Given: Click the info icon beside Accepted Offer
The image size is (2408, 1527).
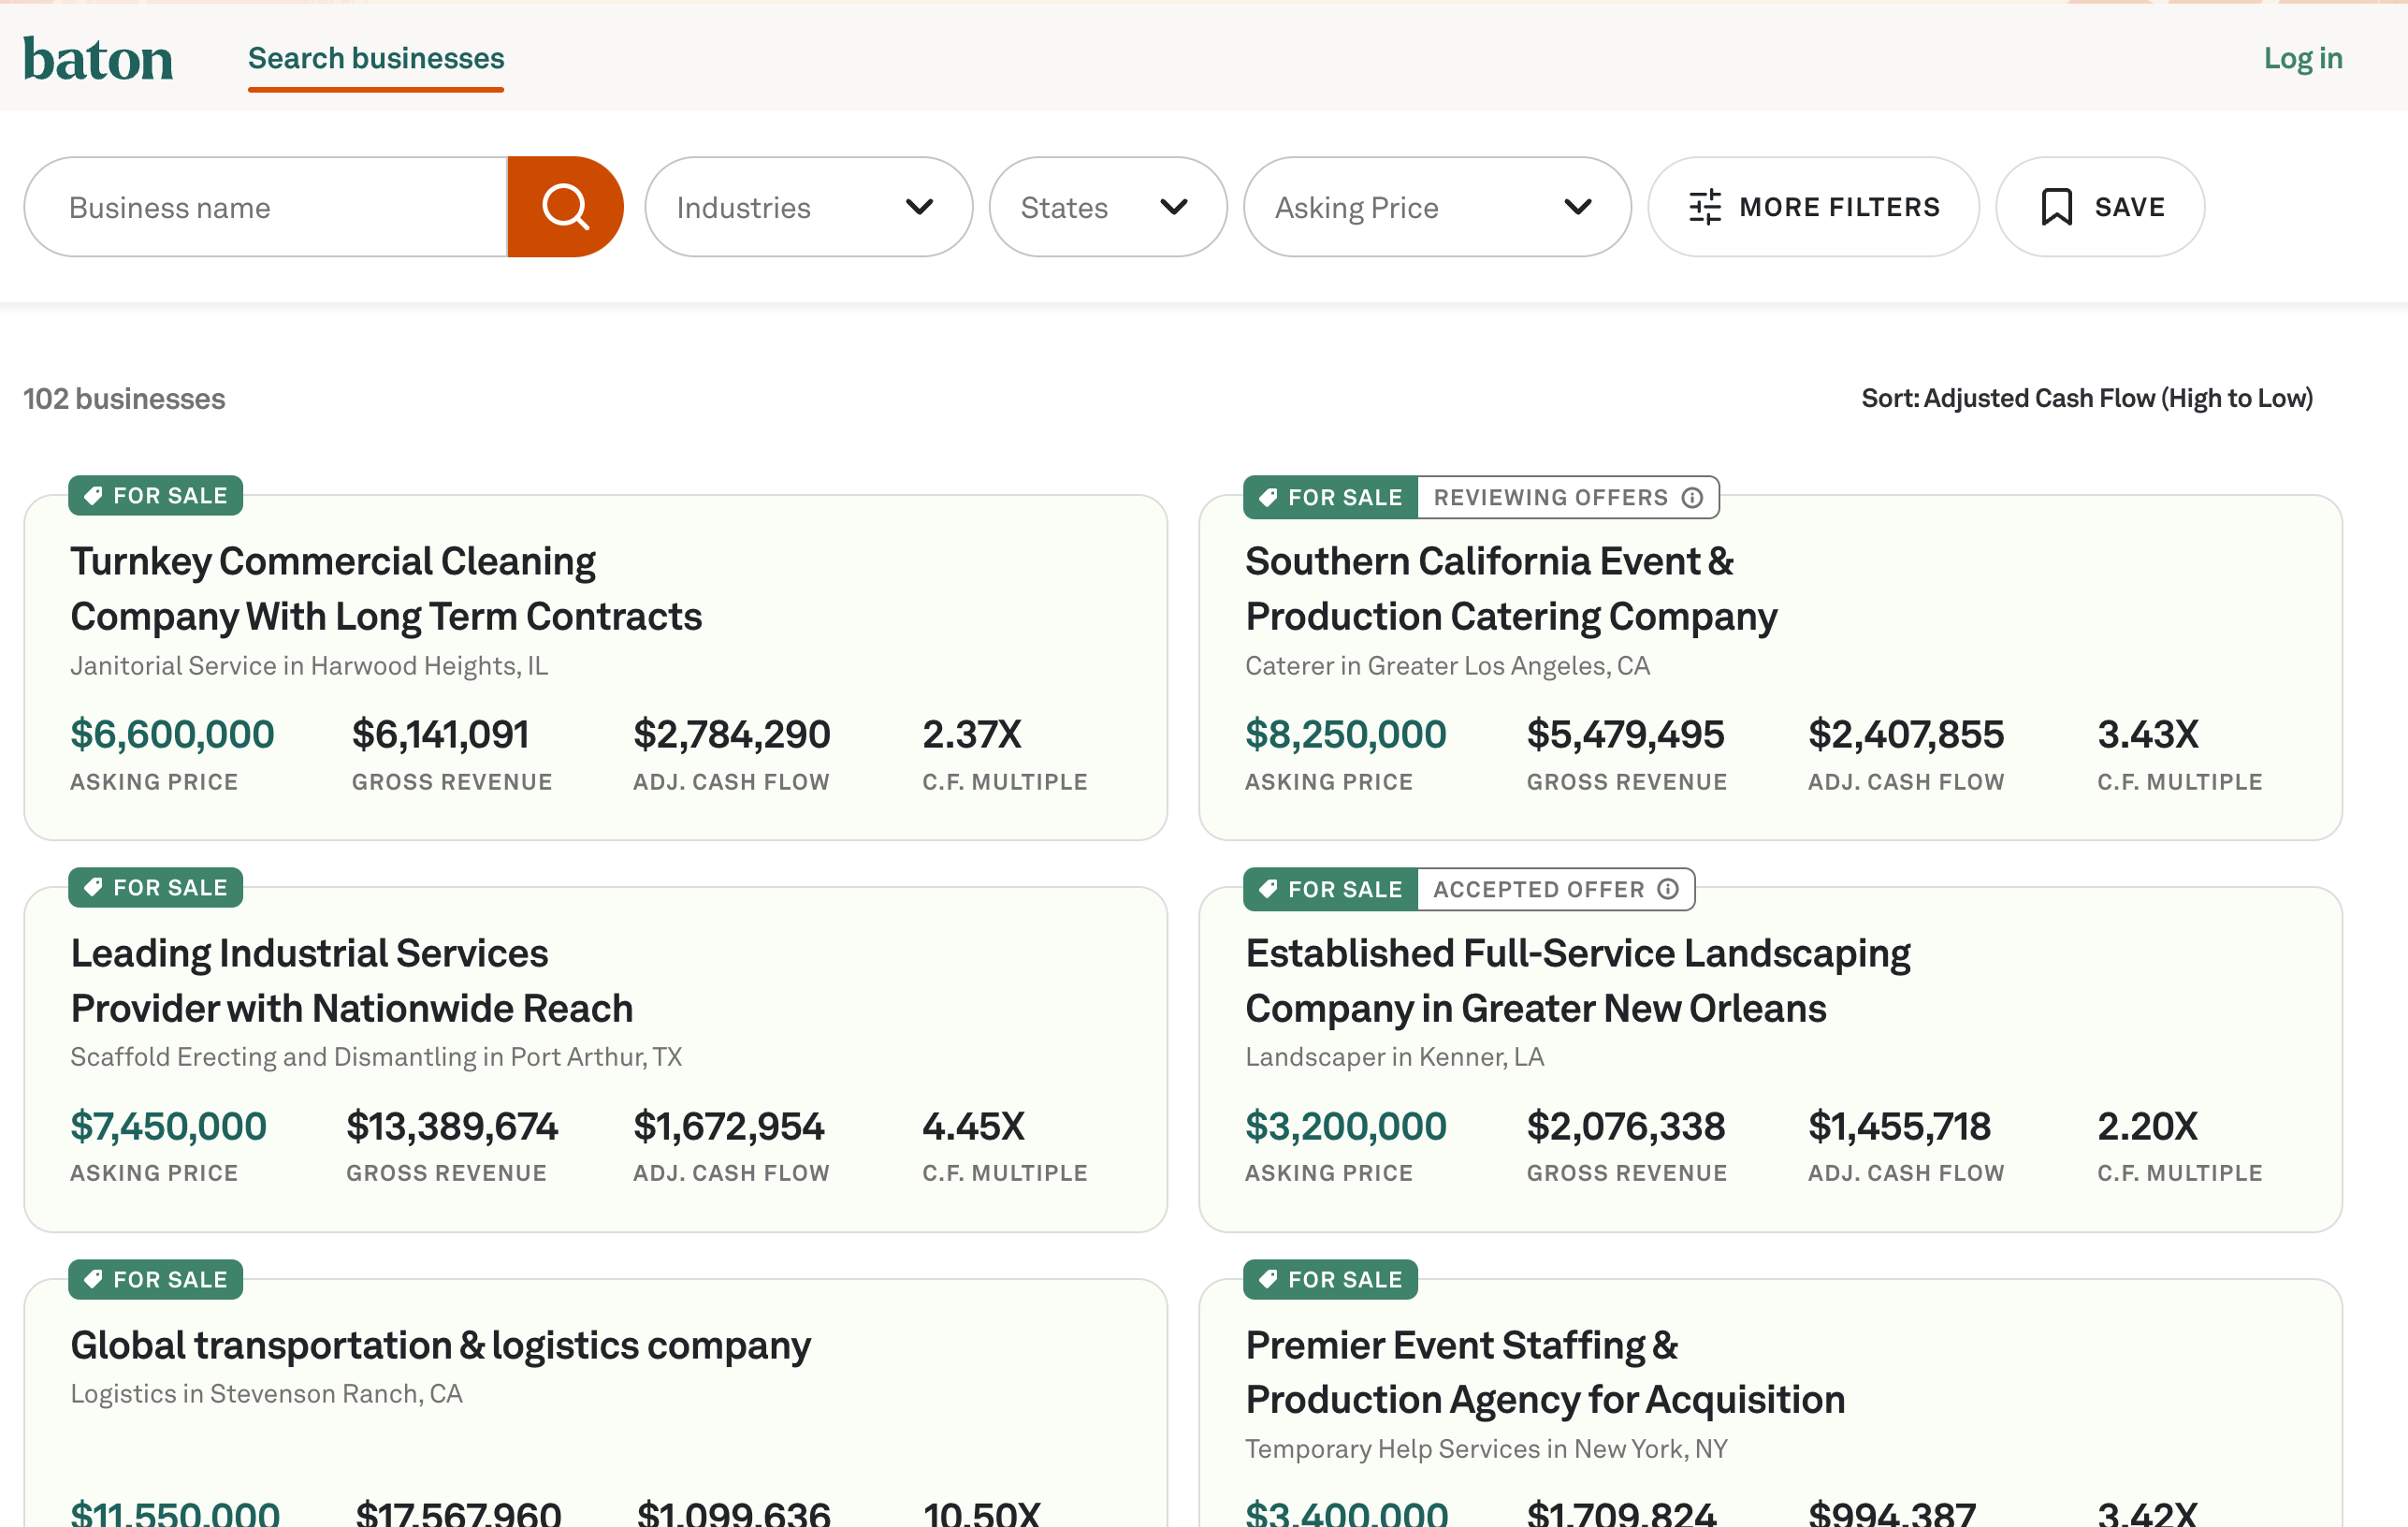Looking at the screenshot, I should (x=1668, y=889).
